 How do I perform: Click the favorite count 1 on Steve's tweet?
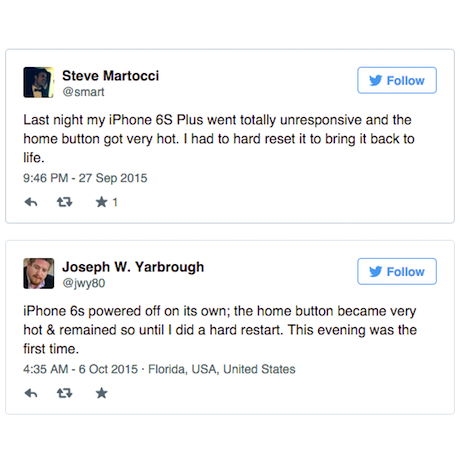pos(115,202)
